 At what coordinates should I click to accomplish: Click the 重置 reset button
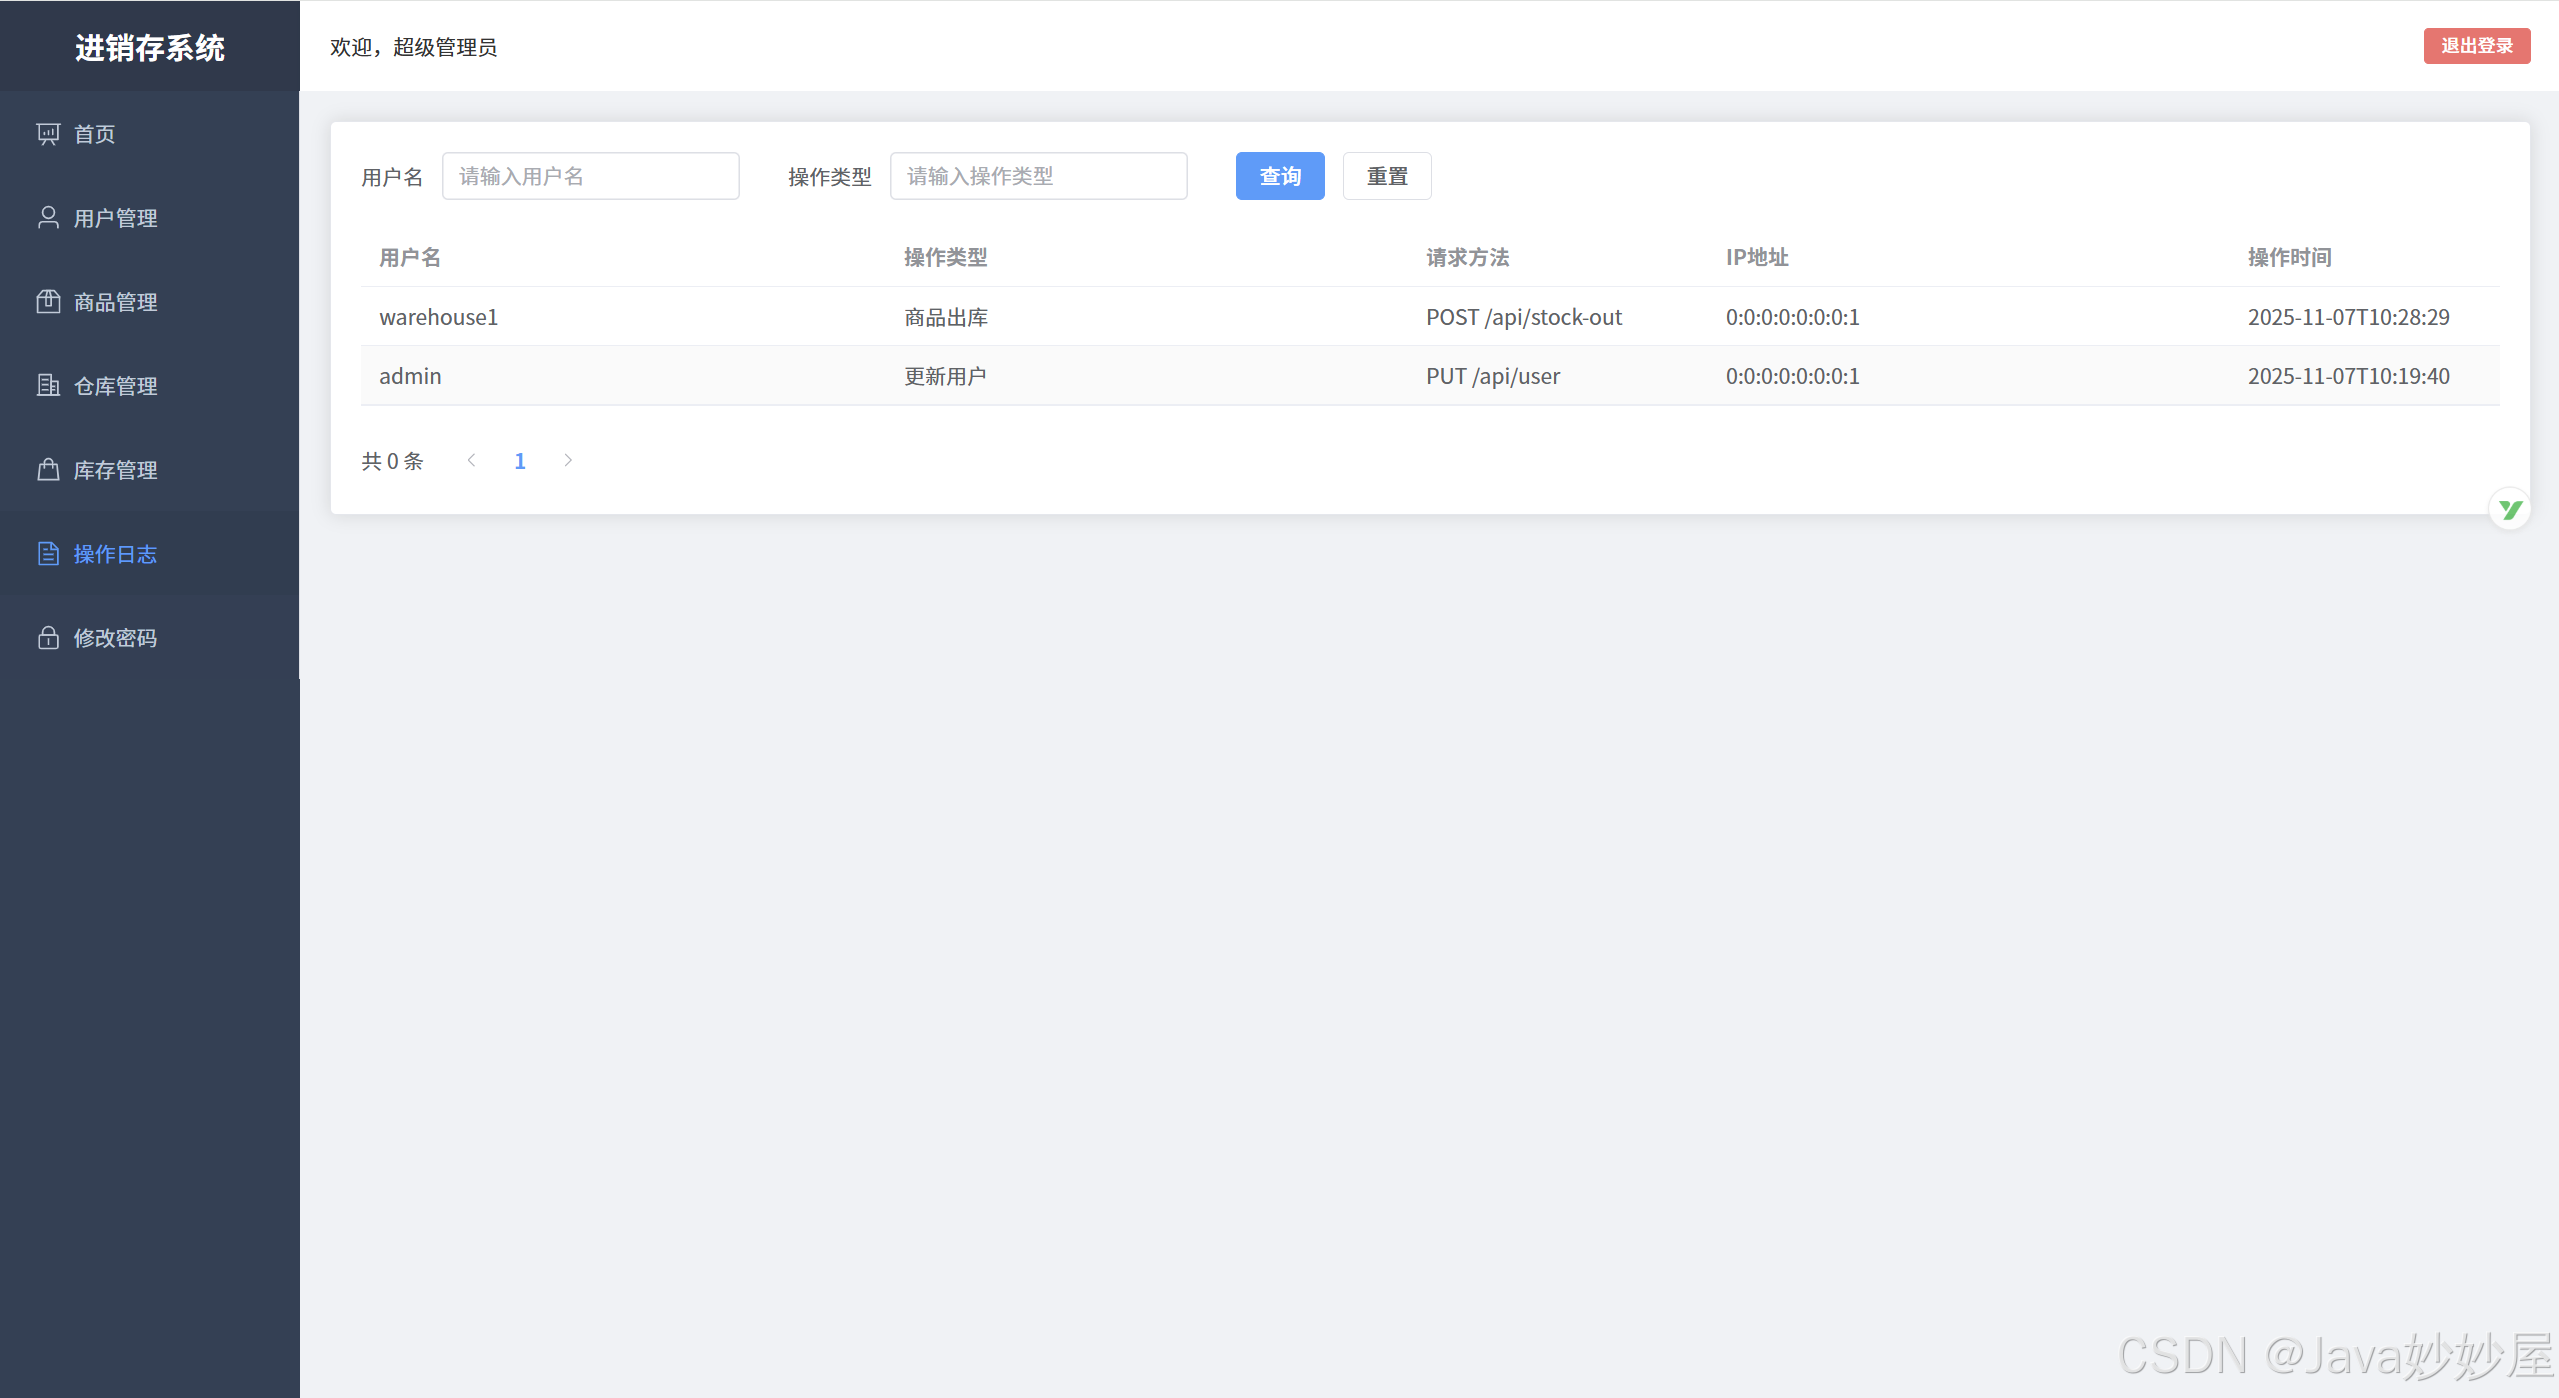(x=1387, y=176)
